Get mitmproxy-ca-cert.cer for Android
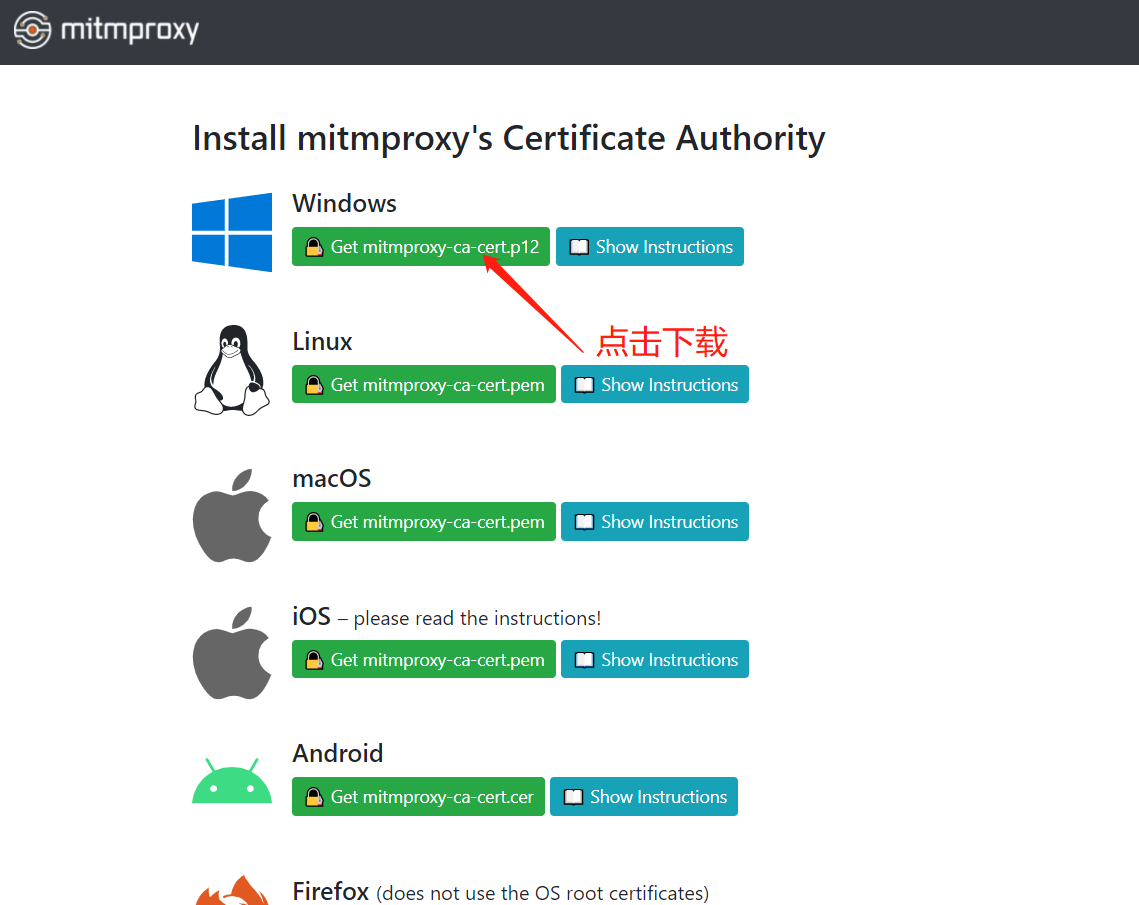1139x905 pixels. [418, 797]
